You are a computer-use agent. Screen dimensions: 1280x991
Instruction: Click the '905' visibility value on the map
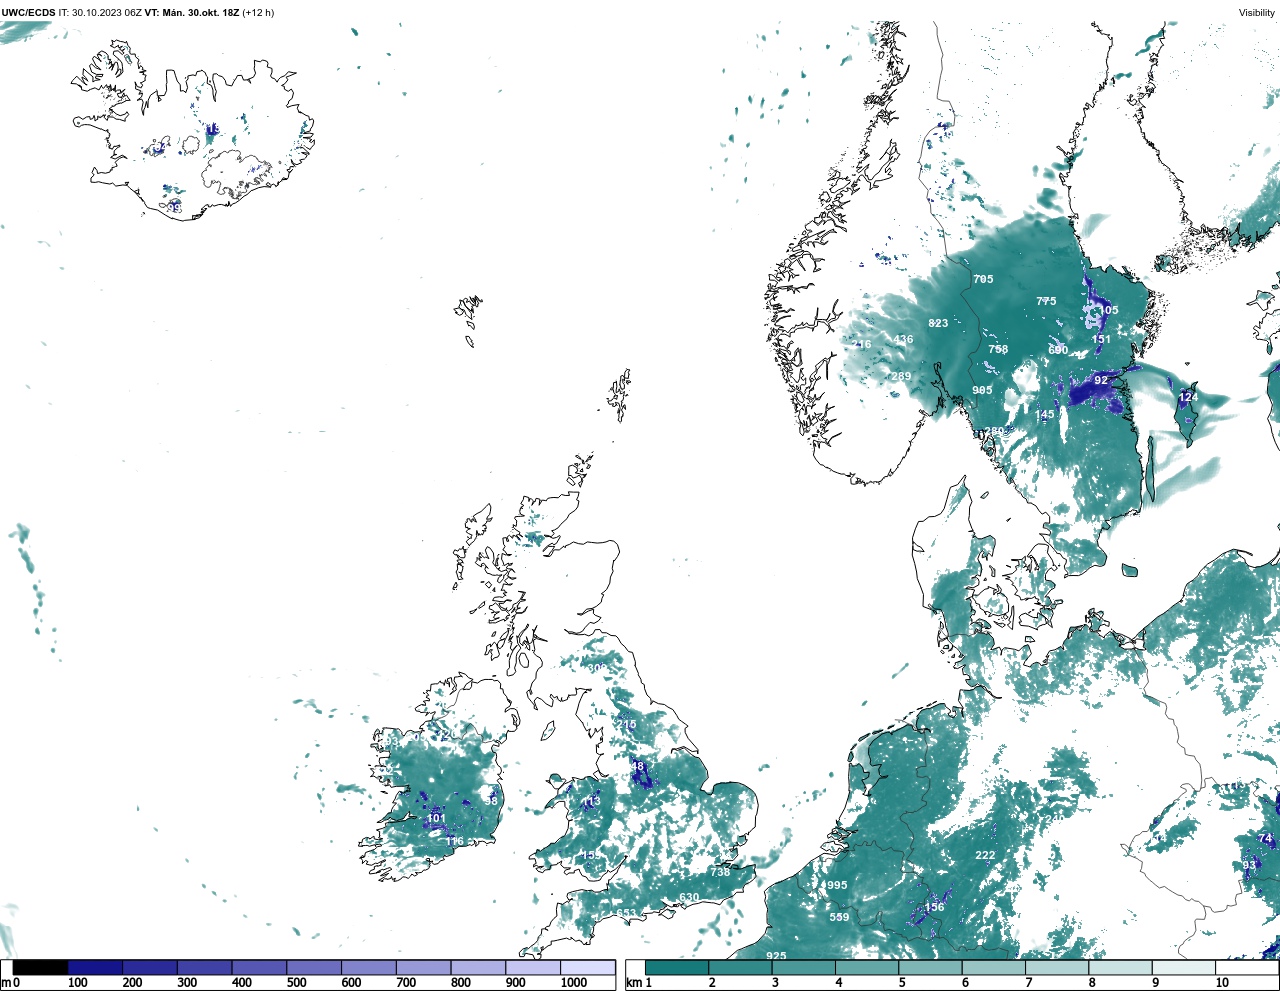click(x=982, y=390)
